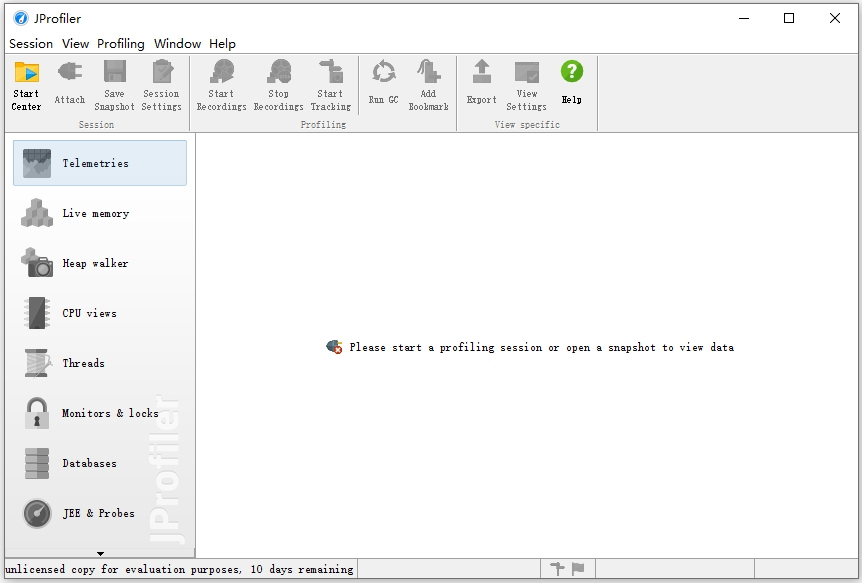
Task: Open the Start Center
Action: [x=26, y=85]
